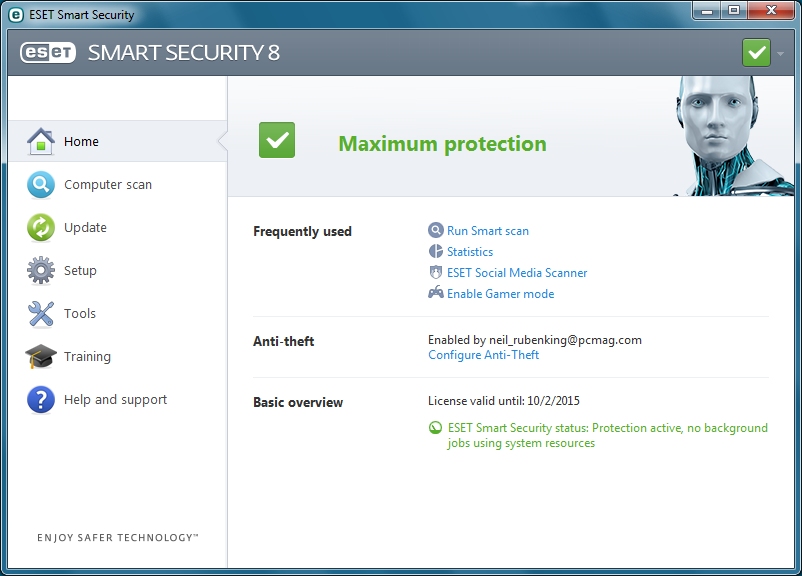Select the Home house icon

point(40,141)
